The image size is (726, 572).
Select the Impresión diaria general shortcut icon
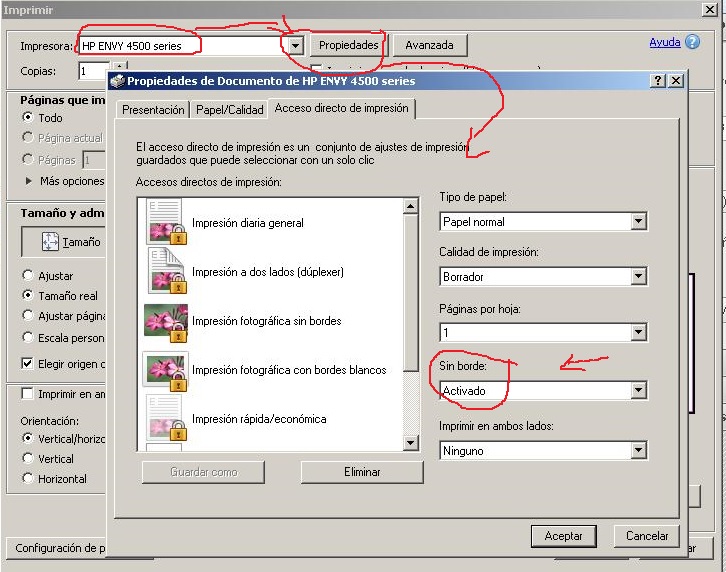click(165, 222)
